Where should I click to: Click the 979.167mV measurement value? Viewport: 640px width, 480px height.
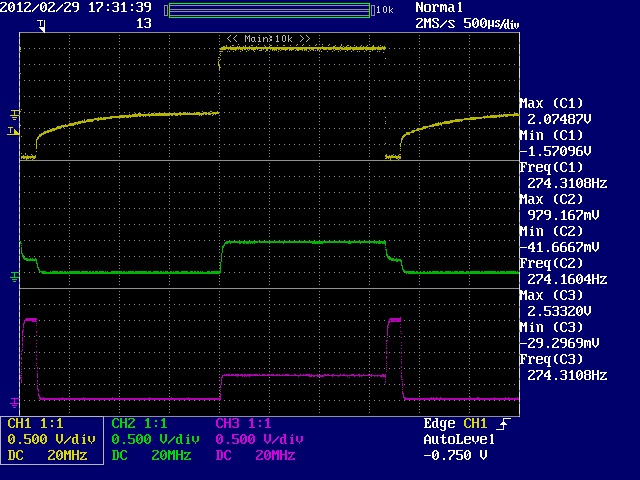click(x=563, y=215)
